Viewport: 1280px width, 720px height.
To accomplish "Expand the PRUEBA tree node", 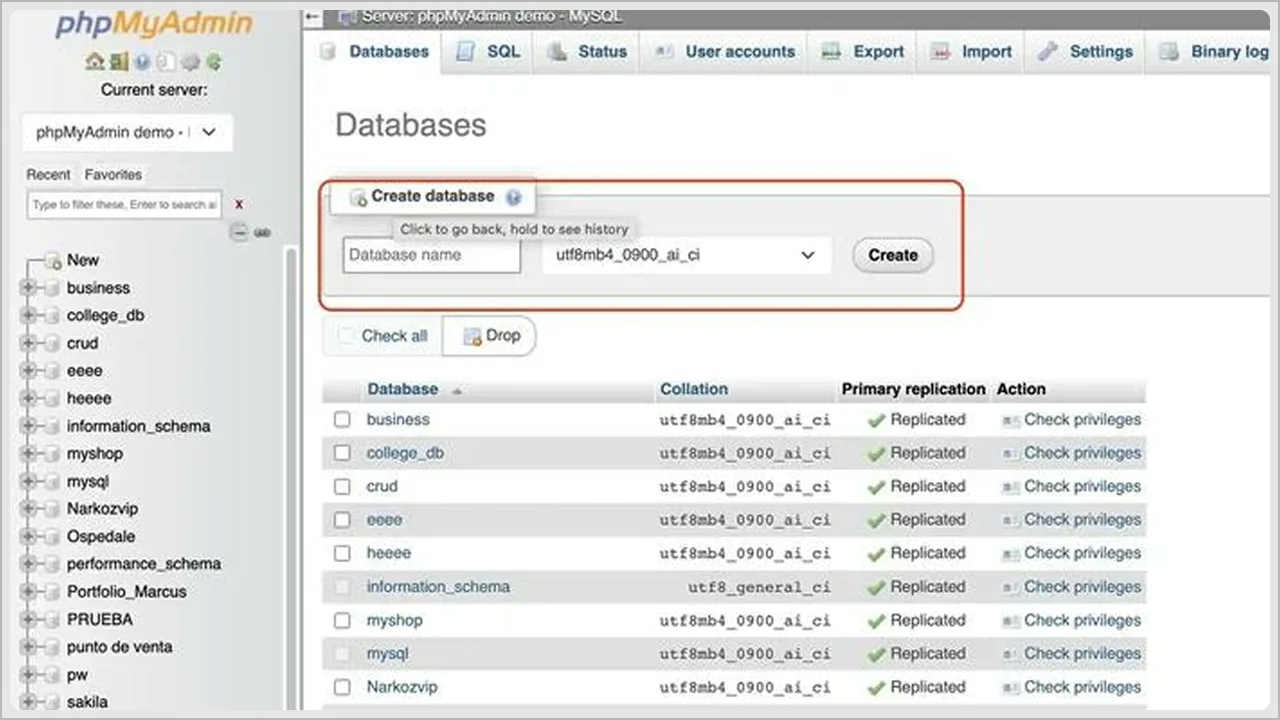I will (x=27, y=620).
